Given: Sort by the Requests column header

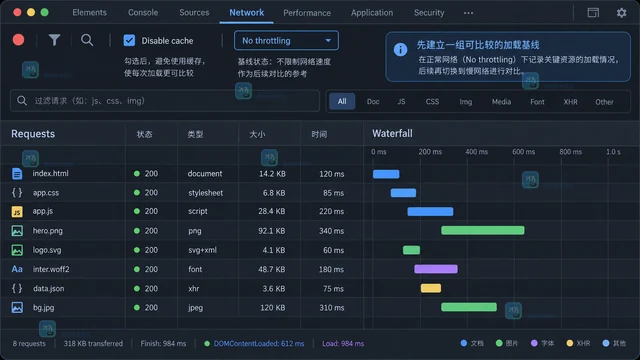Looking at the screenshot, I should (x=33, y=134).
